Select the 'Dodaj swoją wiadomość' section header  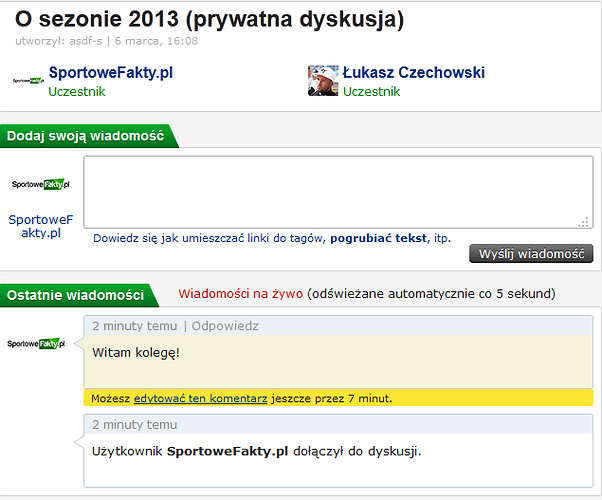pos(85,136)
